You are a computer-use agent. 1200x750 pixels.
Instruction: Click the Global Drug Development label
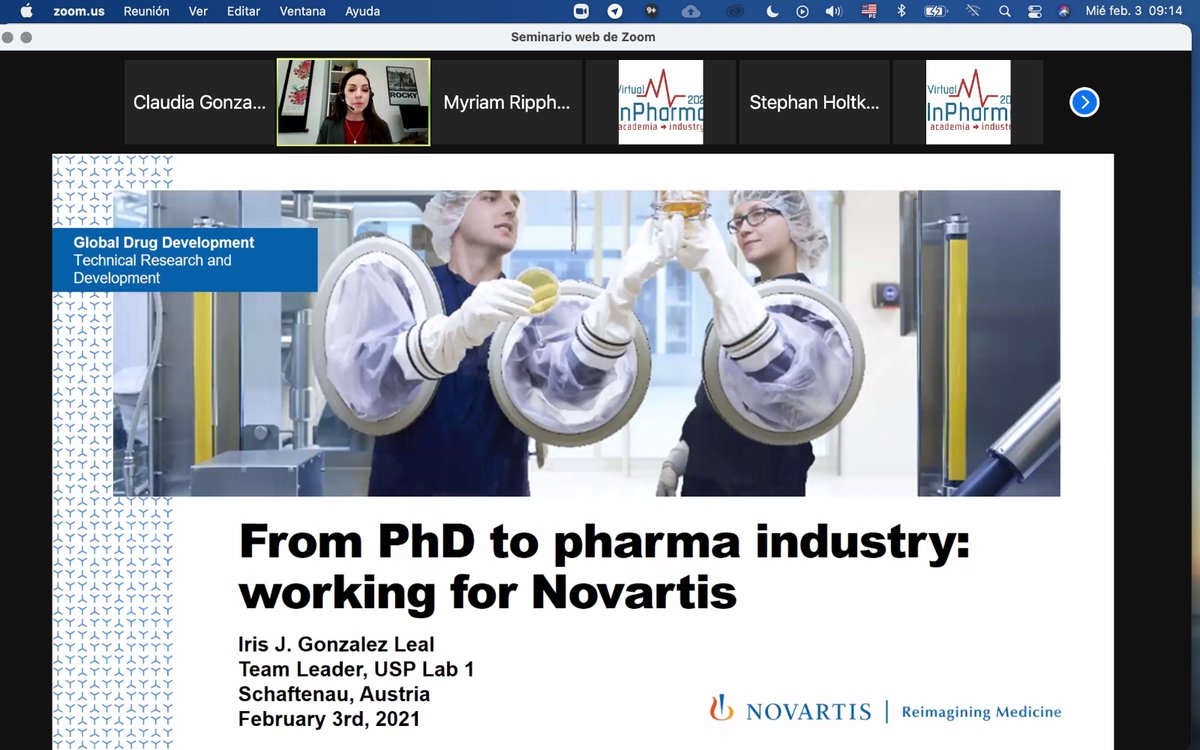164,242
